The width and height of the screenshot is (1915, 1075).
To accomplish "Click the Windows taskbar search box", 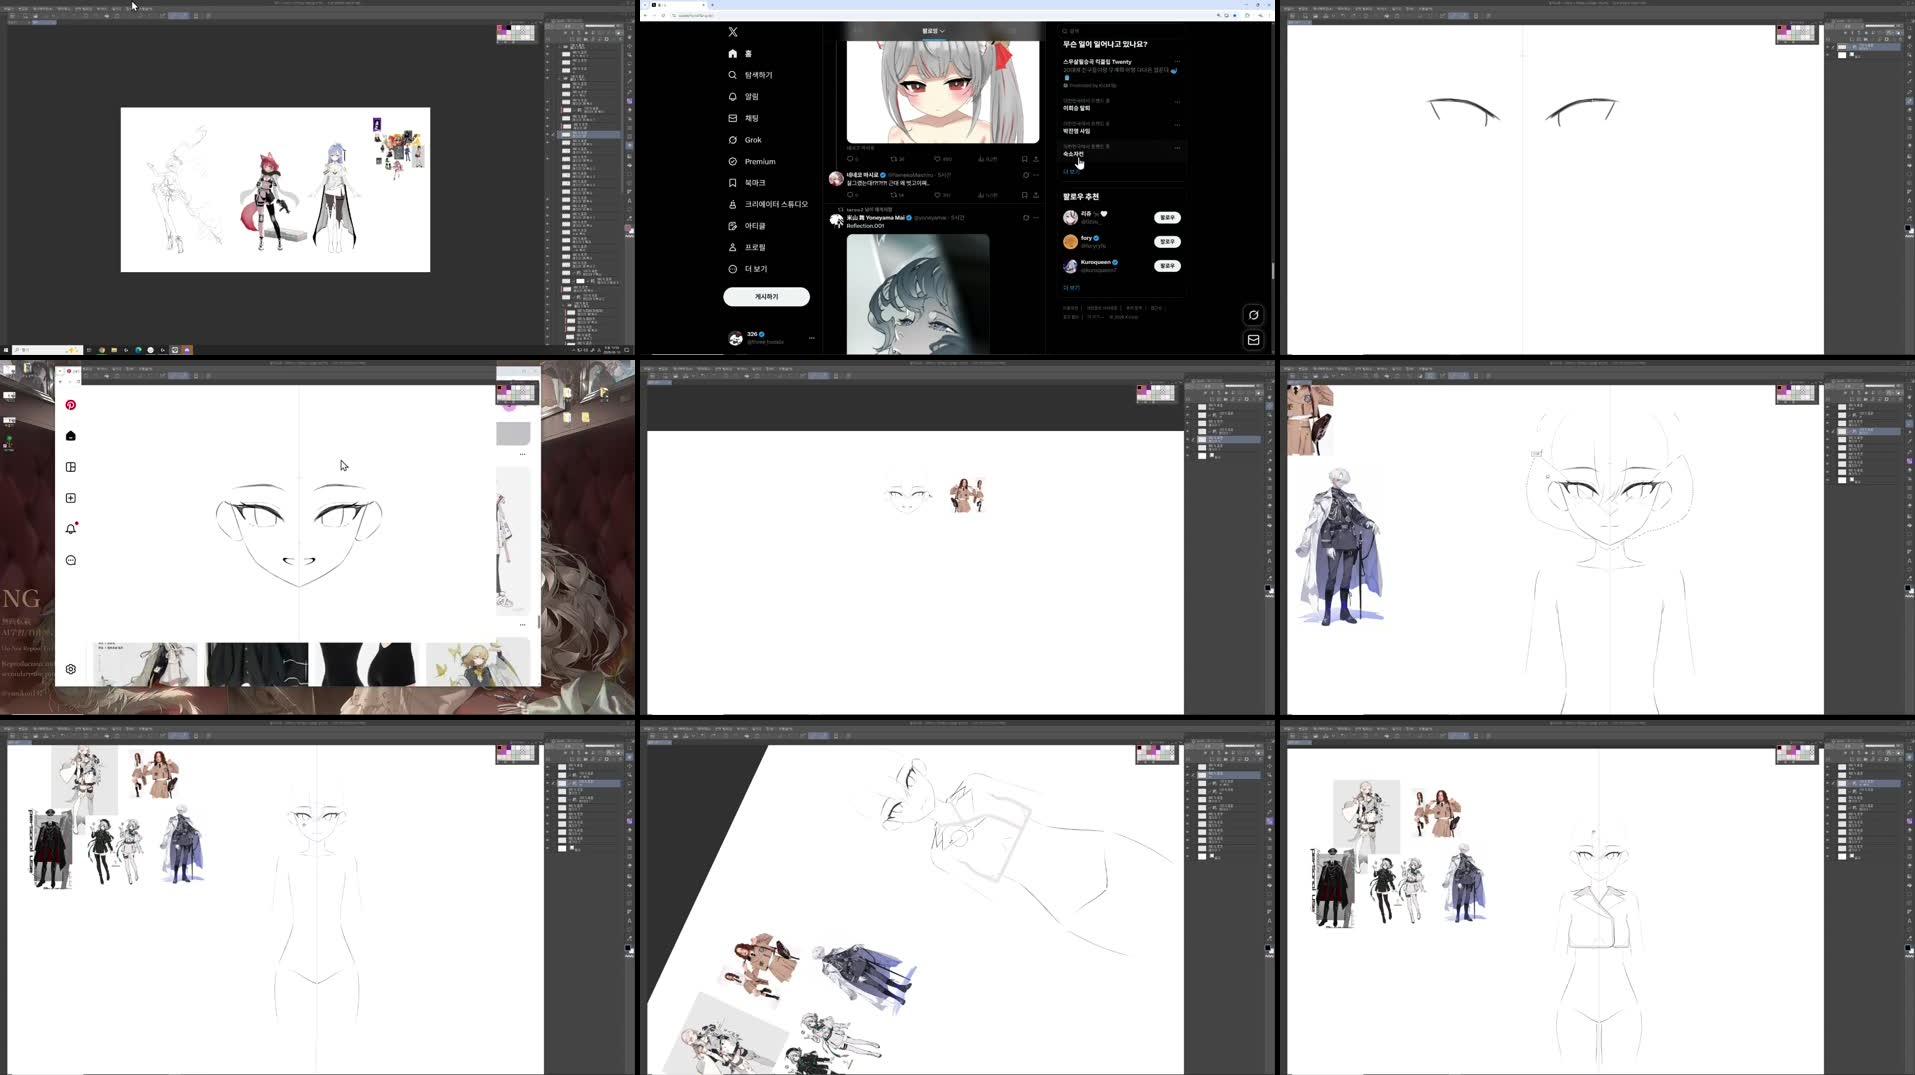I will click(x=45, y=350).
